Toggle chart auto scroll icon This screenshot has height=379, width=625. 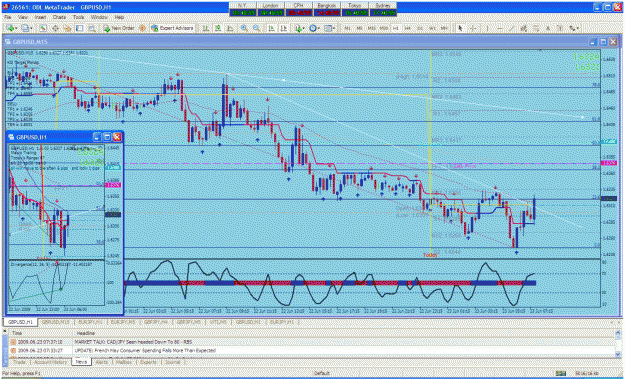pos(271,28)
